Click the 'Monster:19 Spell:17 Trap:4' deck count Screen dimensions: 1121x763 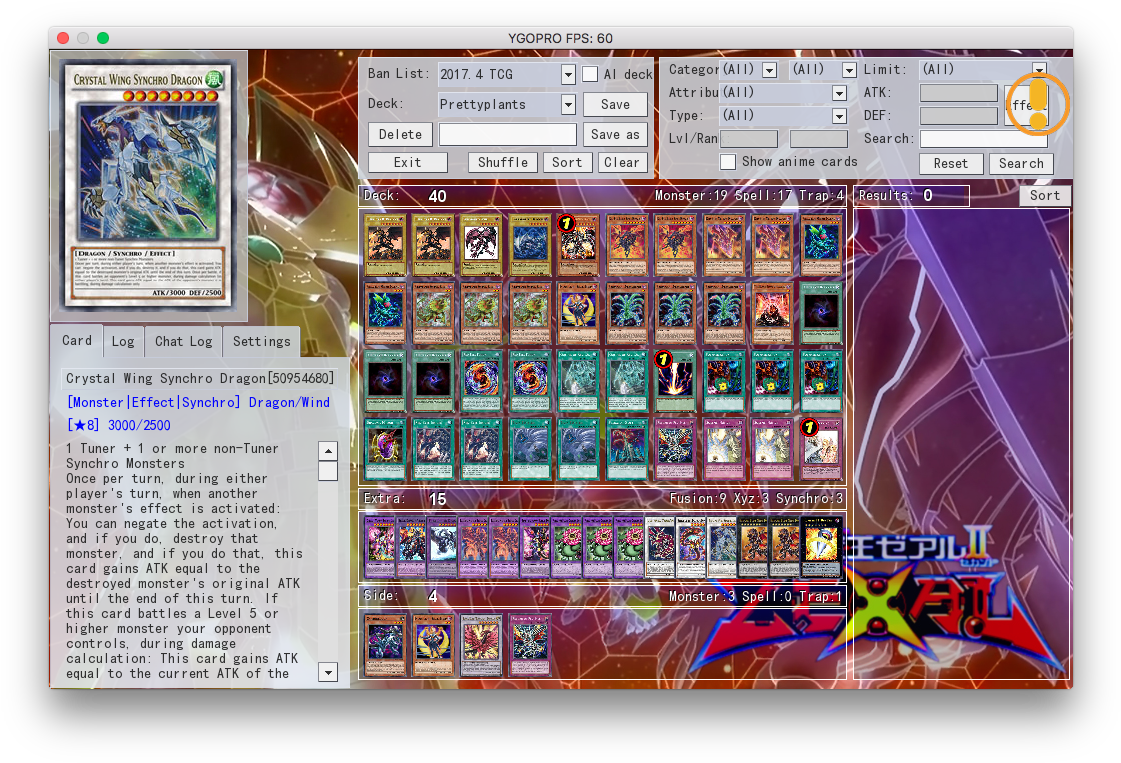click(749, 196)
